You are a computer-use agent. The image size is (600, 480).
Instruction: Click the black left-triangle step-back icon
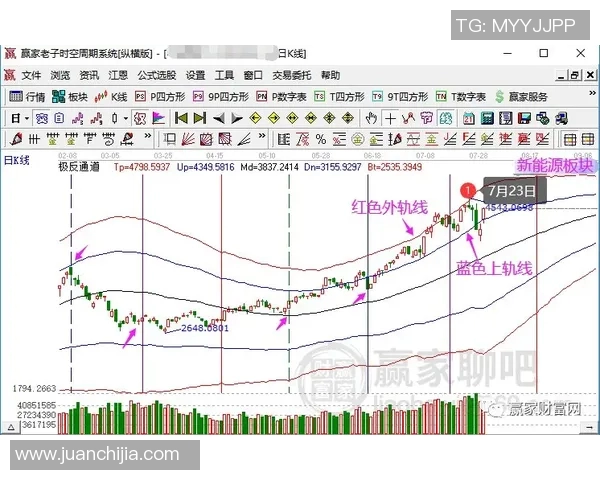(218, 119)
